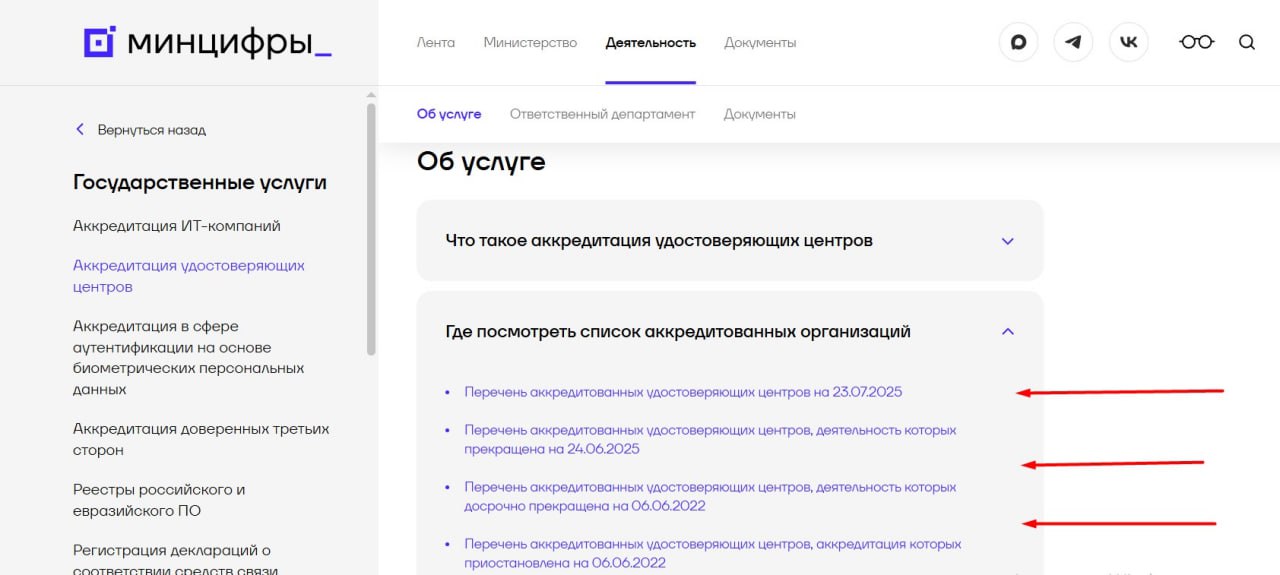Click heading Что такое аккредитация удостоверяющих центров
This screenshot has width=1280, height=575.
point(659,241)
